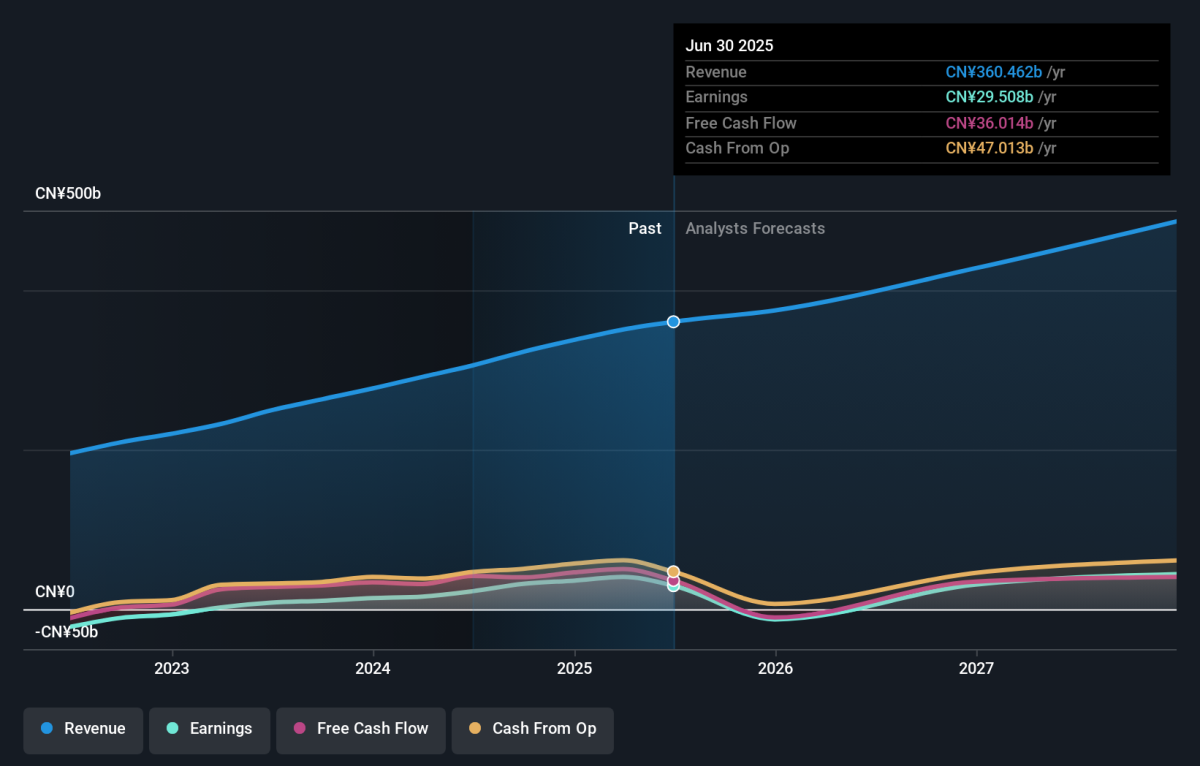Toggle the Cash From Op legend button
The height and width of the screenshot is (766, 1200).
tap(533, 729)
